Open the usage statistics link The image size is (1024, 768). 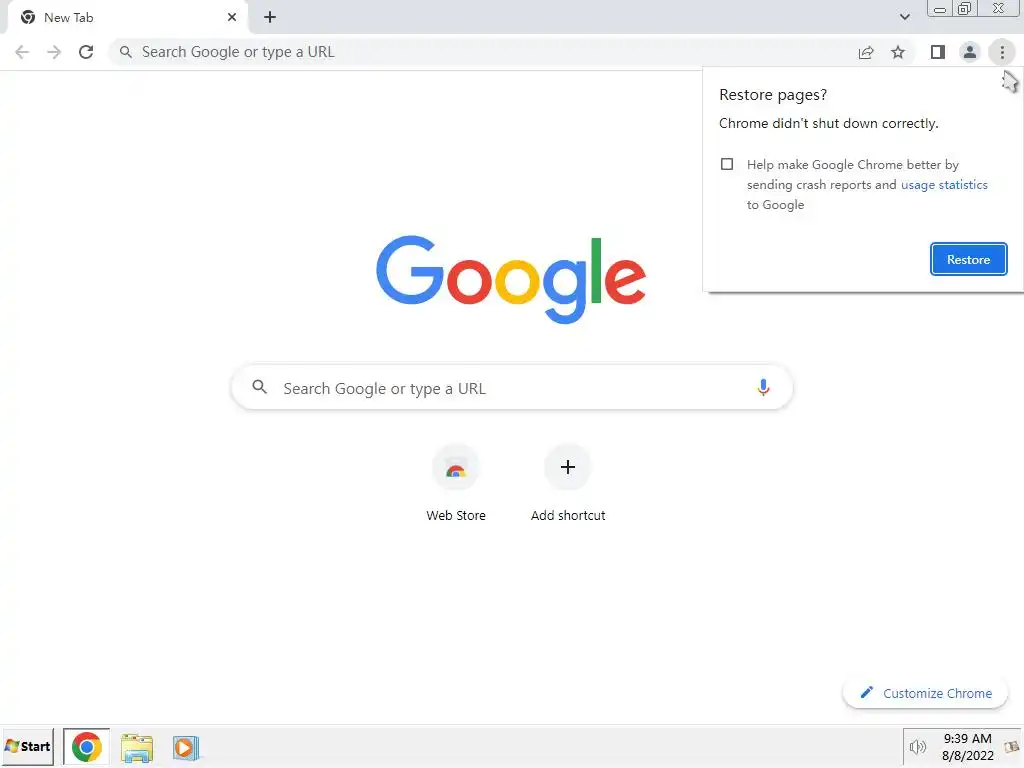(x=944, y=185)
